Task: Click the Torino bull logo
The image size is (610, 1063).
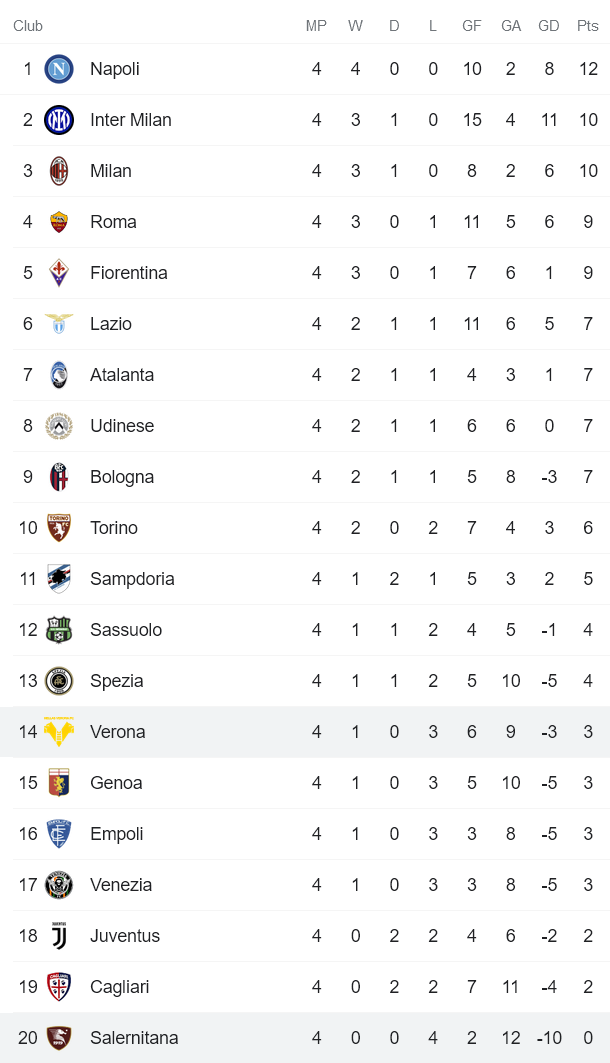Action: 58,528
